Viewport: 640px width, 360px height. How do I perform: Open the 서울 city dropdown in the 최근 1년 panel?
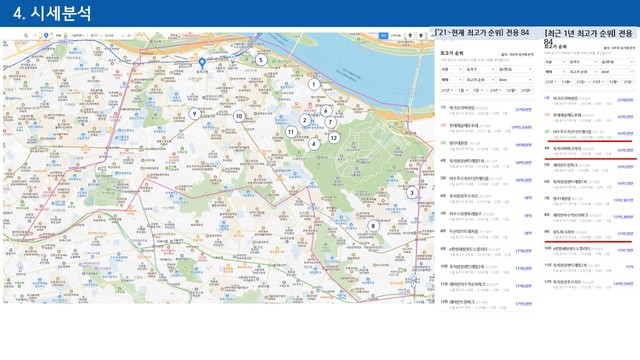(x=555, y=62)
